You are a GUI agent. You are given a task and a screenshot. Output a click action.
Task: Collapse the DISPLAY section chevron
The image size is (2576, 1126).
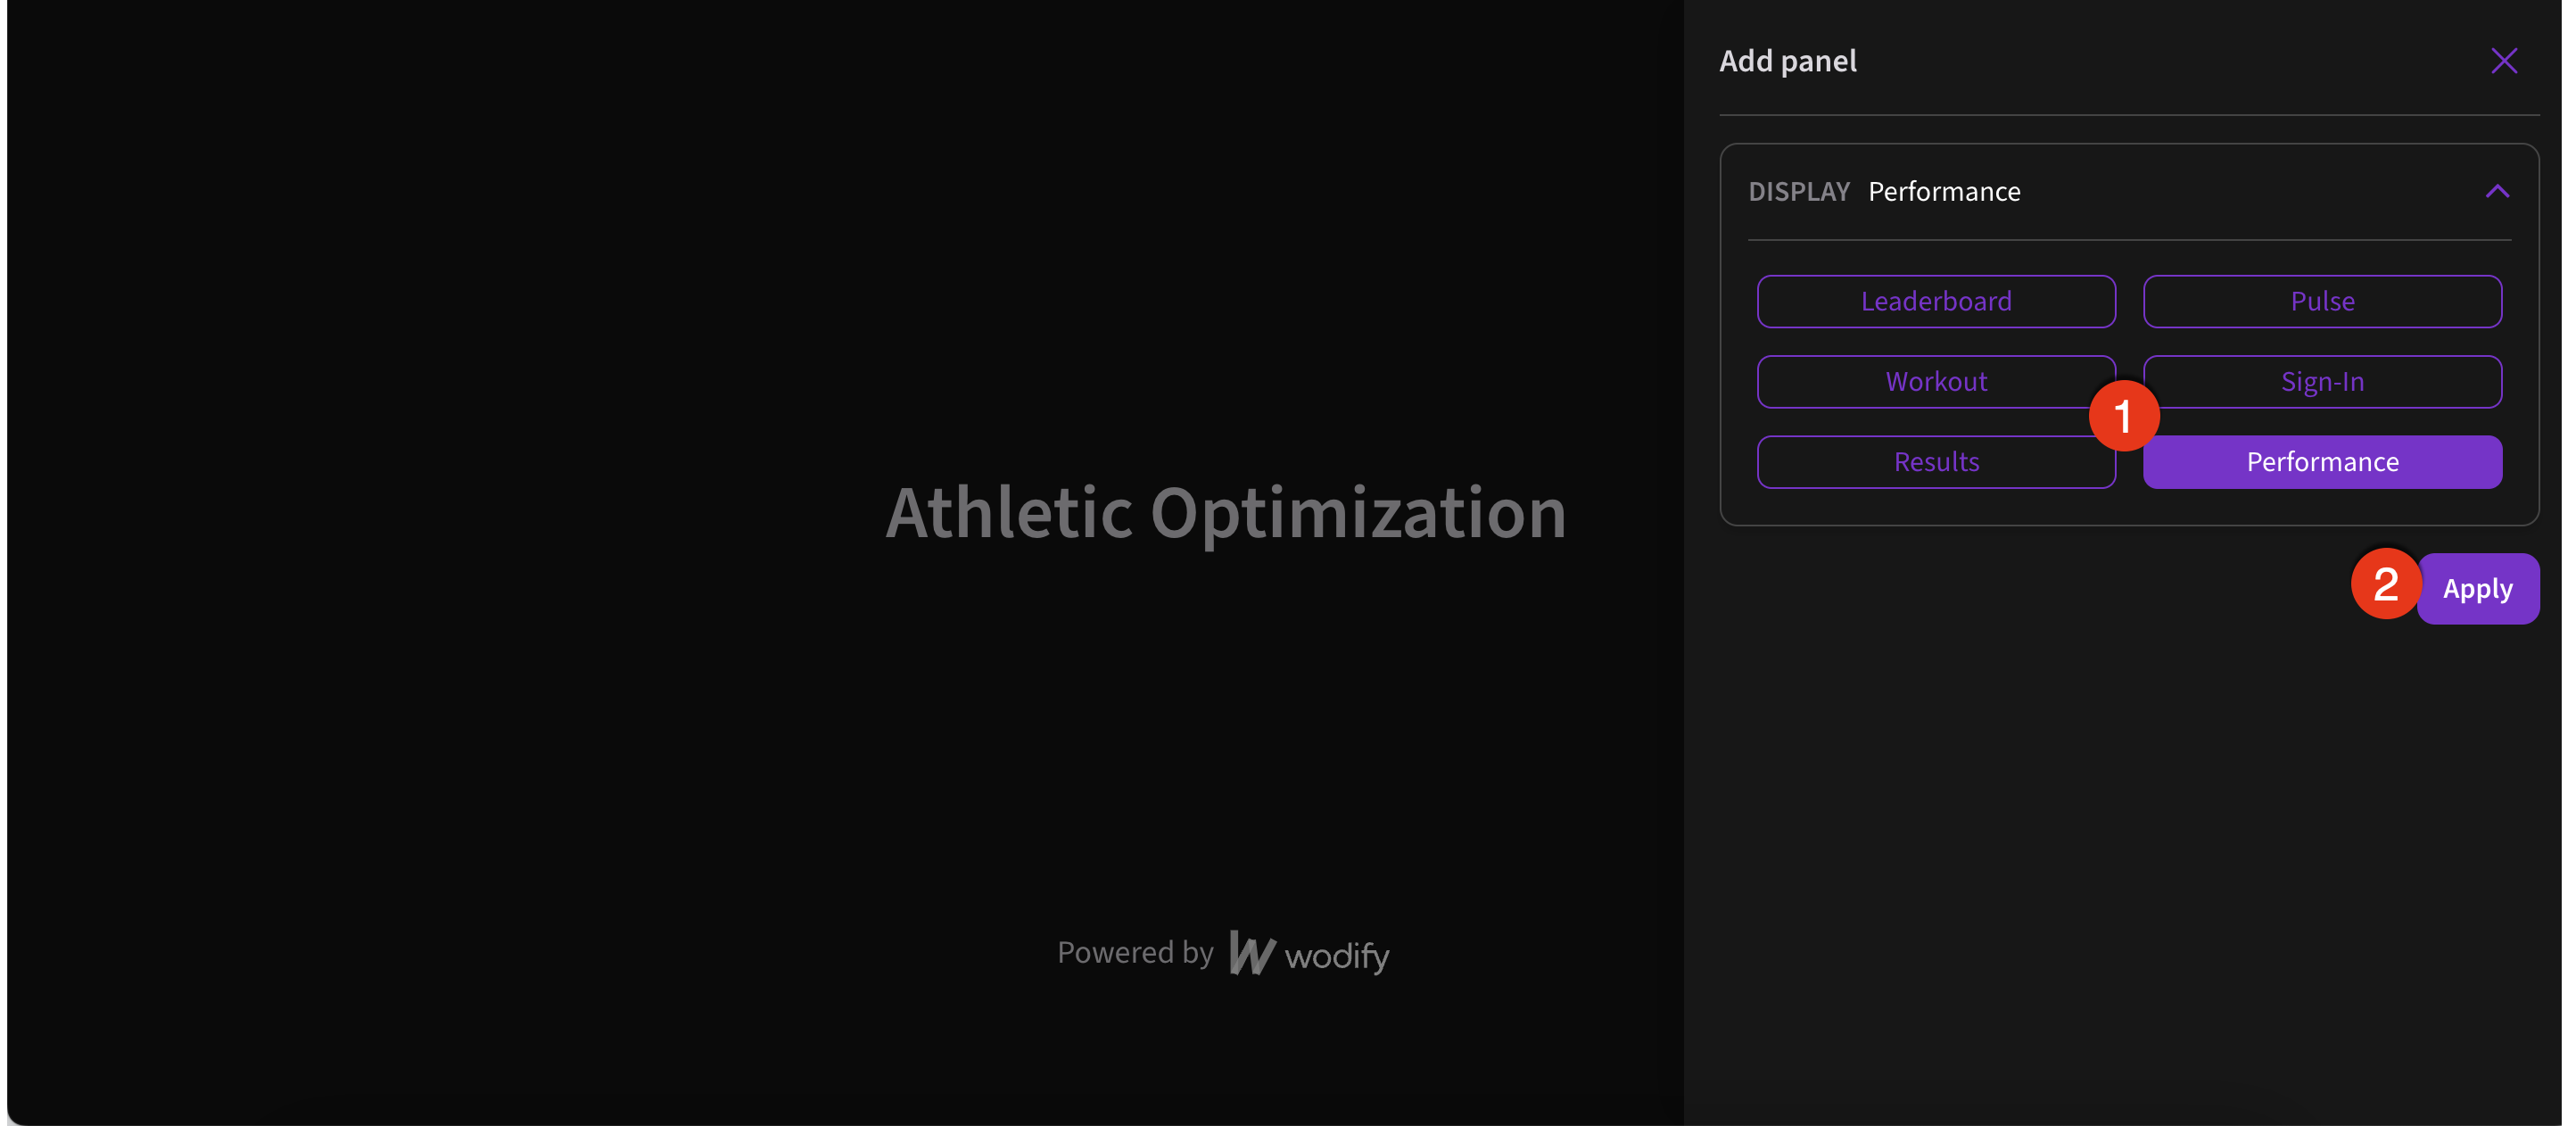coord(2497,191)
